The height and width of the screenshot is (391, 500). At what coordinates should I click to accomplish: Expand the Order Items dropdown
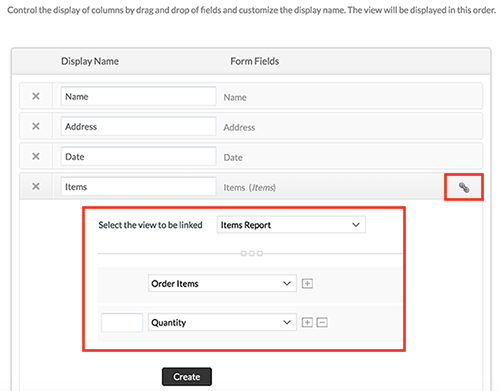pyautogui.click(x=222, y=283)
